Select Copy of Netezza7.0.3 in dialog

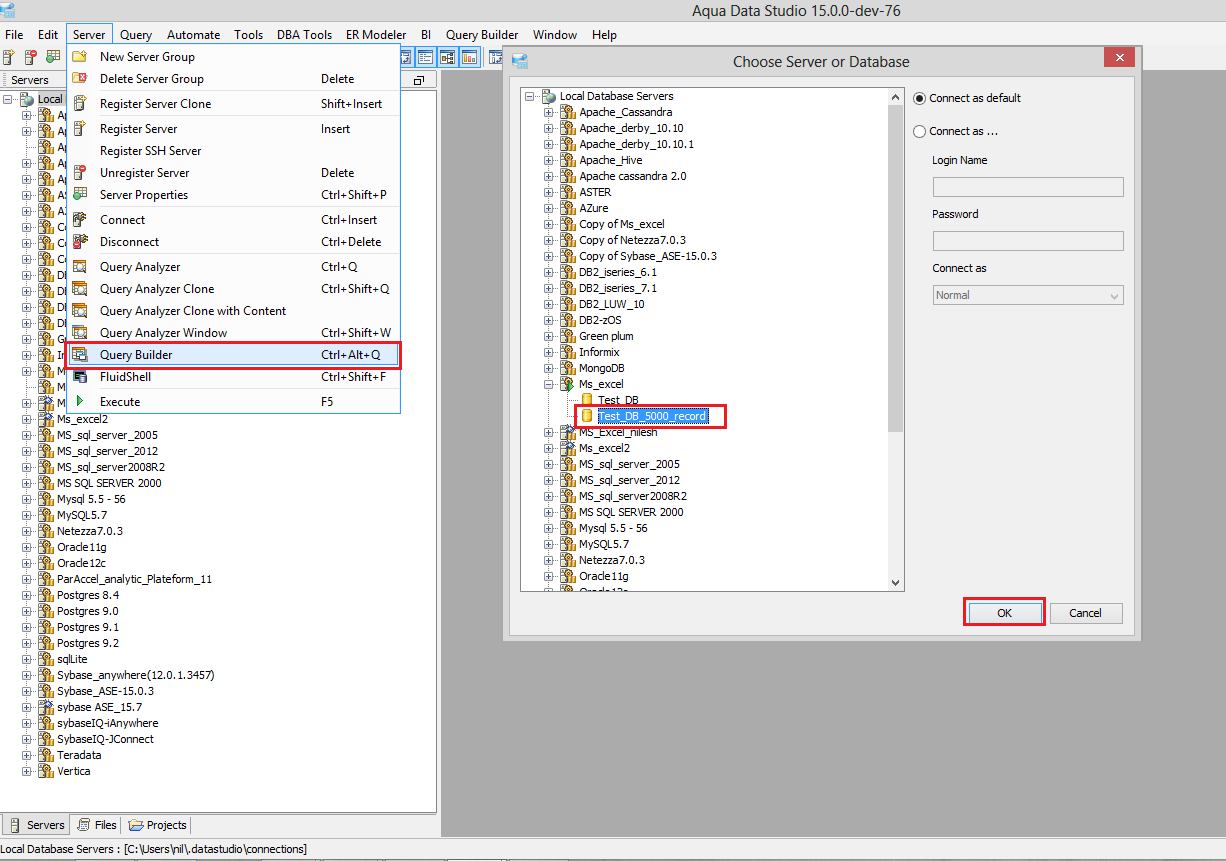[633, 240]
